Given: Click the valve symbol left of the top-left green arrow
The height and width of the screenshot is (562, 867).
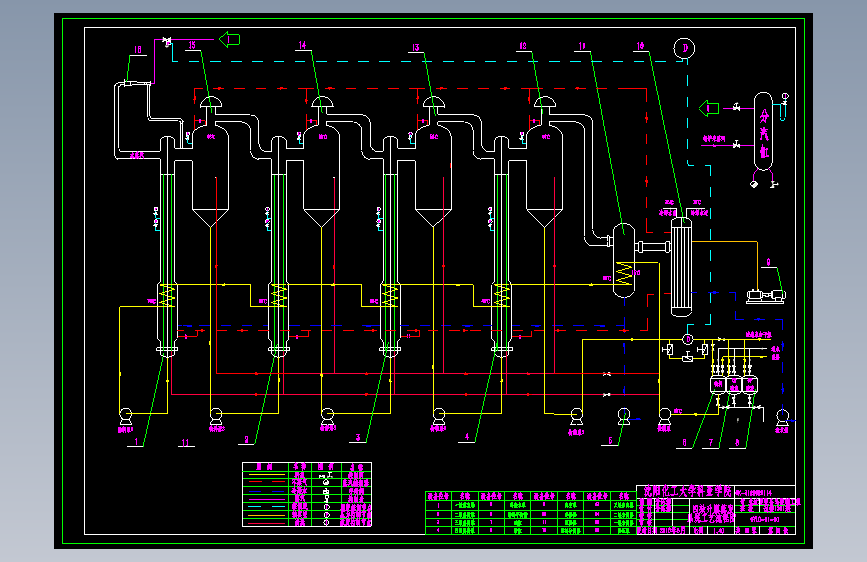Looking at the screenshot, I should point(166,41).
